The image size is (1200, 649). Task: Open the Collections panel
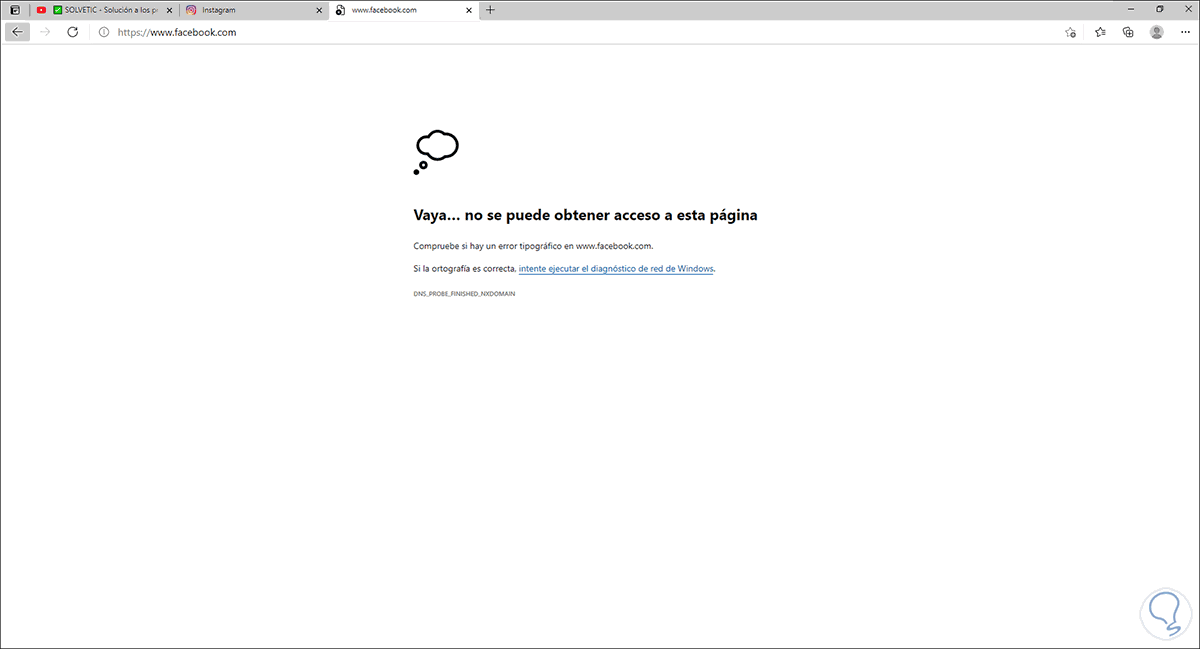pos(1128,32)
